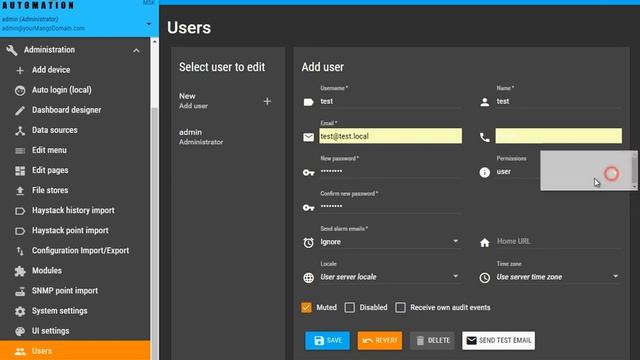Click the phone handset icon
Viewport: 640px width, 360px height.
(x=484, y=137)
